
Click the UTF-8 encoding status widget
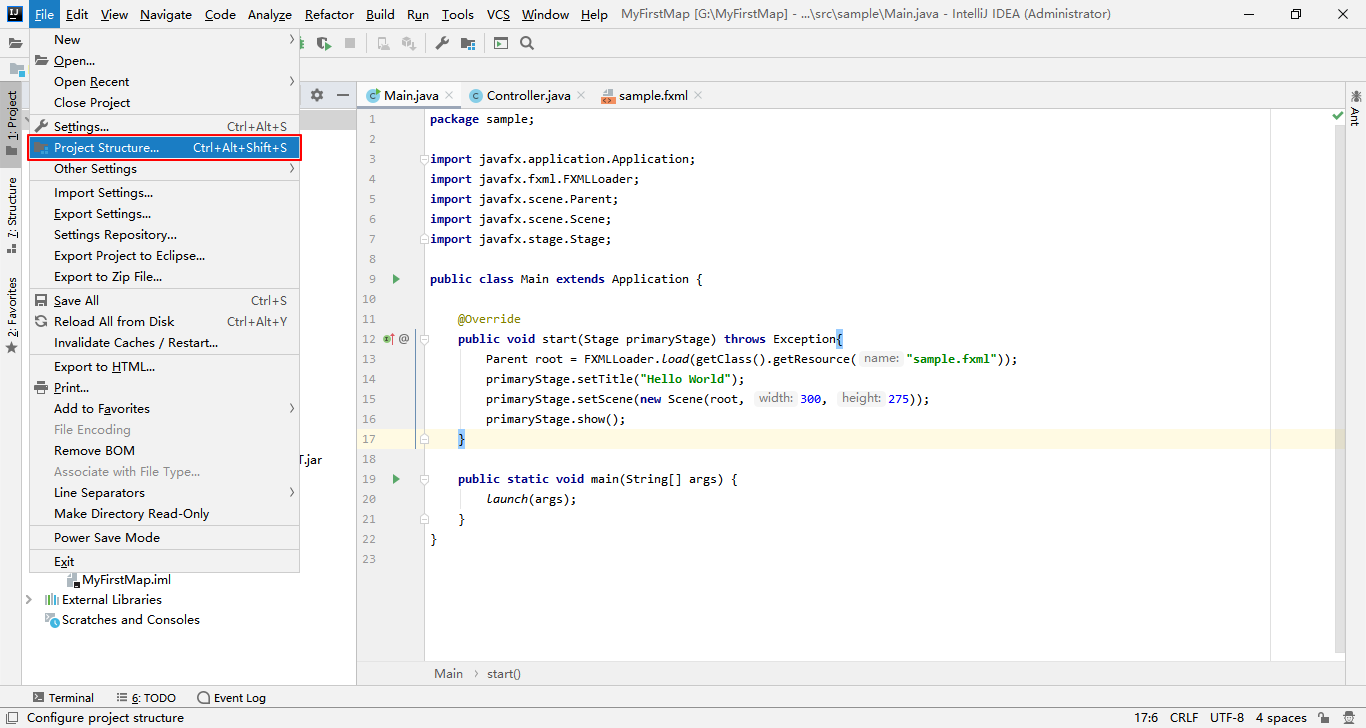(1227, 717)
